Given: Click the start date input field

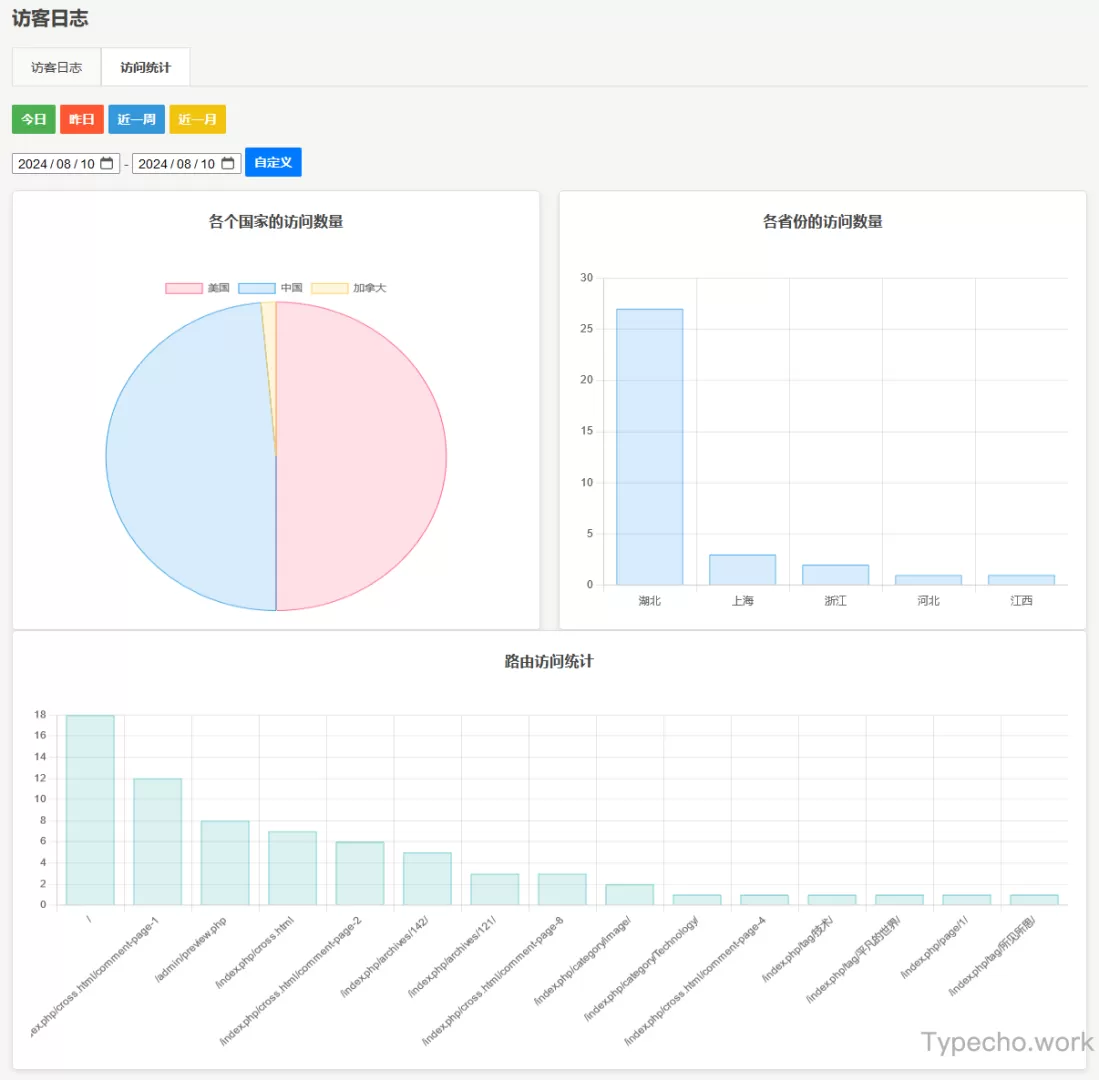Looking at the screenshot, I should (56, 164).
